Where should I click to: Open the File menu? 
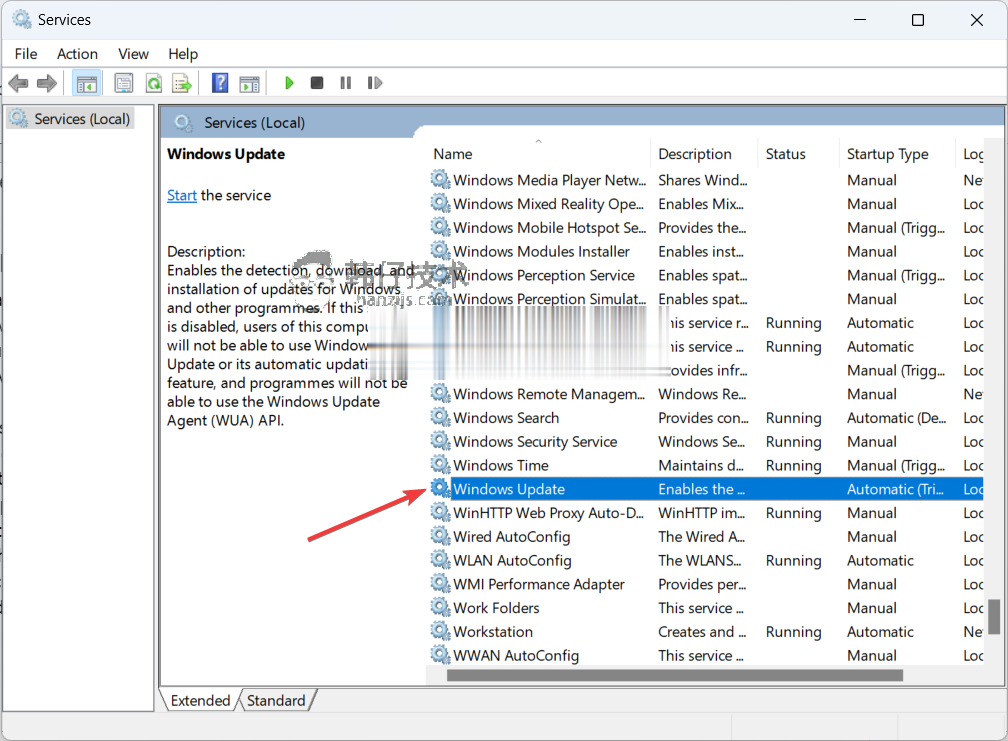click(26, 54)
